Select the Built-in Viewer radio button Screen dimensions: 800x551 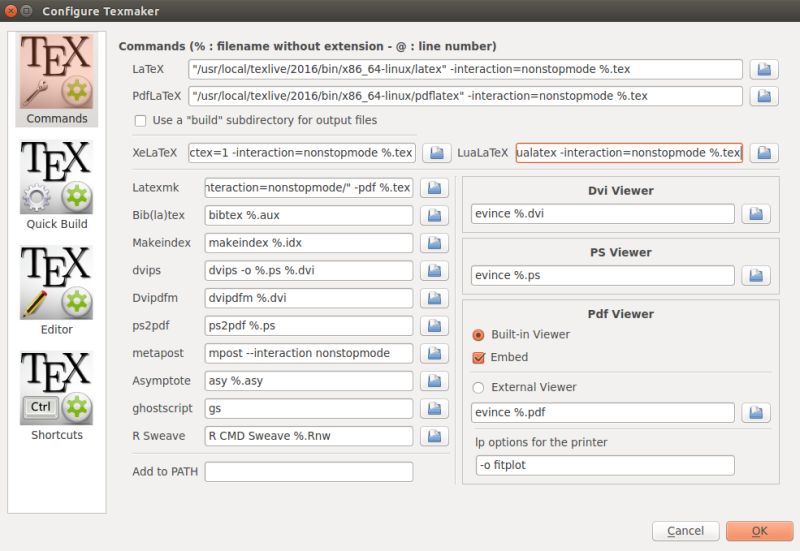click(478, 335)
